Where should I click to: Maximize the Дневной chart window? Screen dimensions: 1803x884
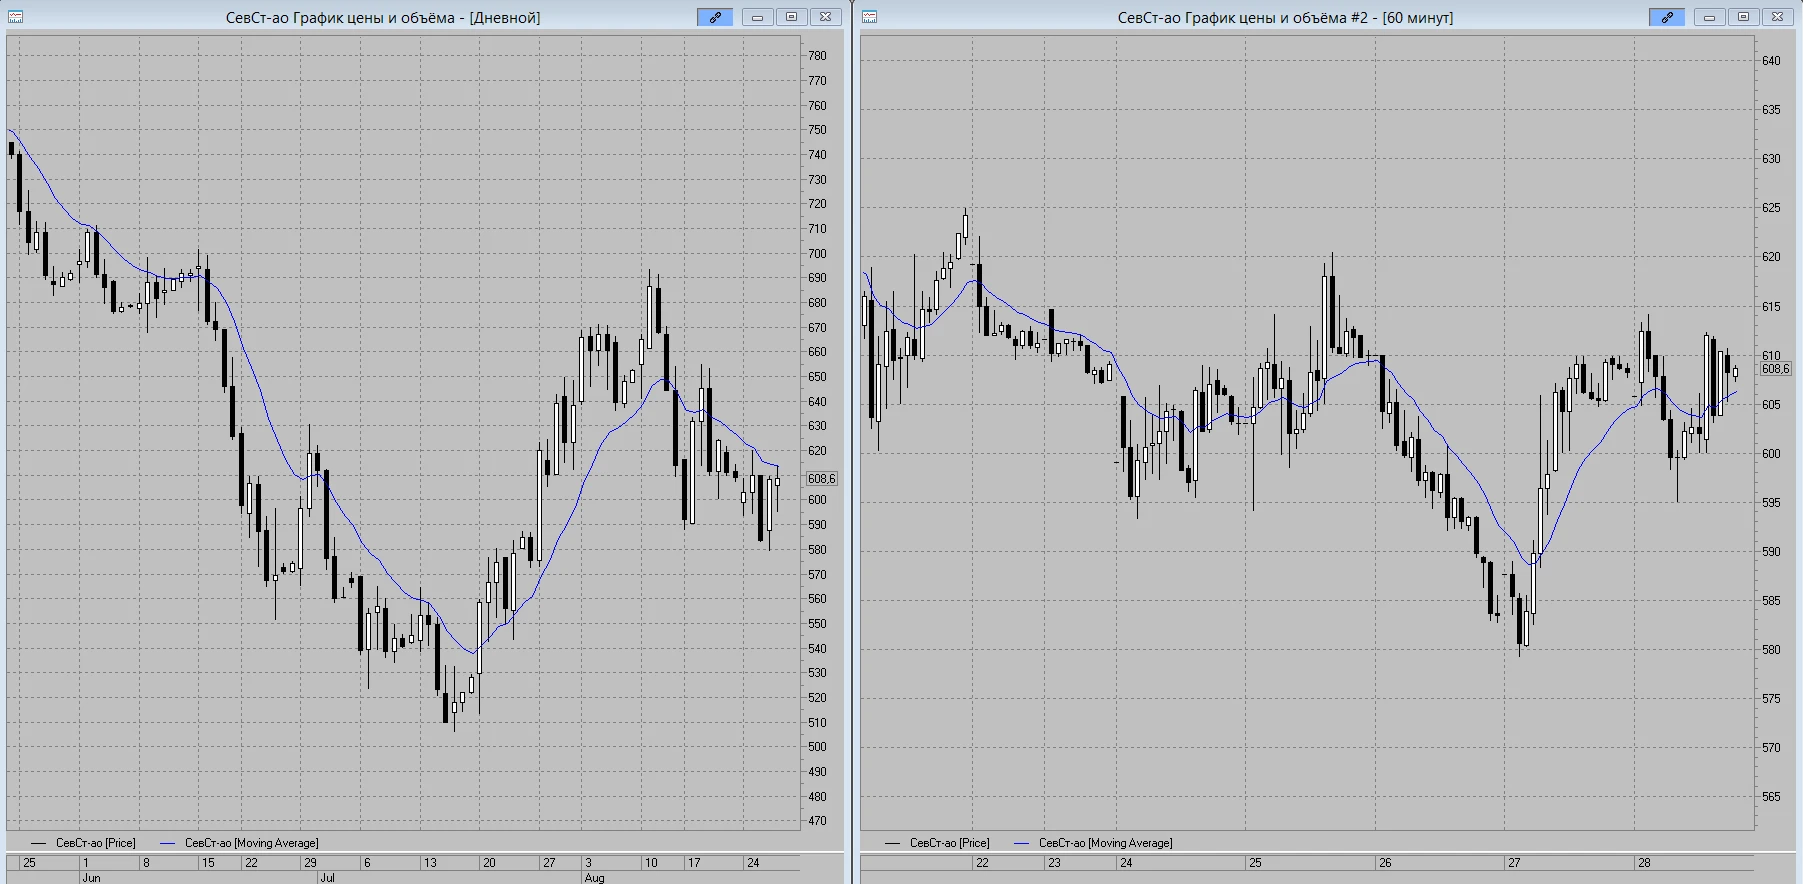[791, 17]
